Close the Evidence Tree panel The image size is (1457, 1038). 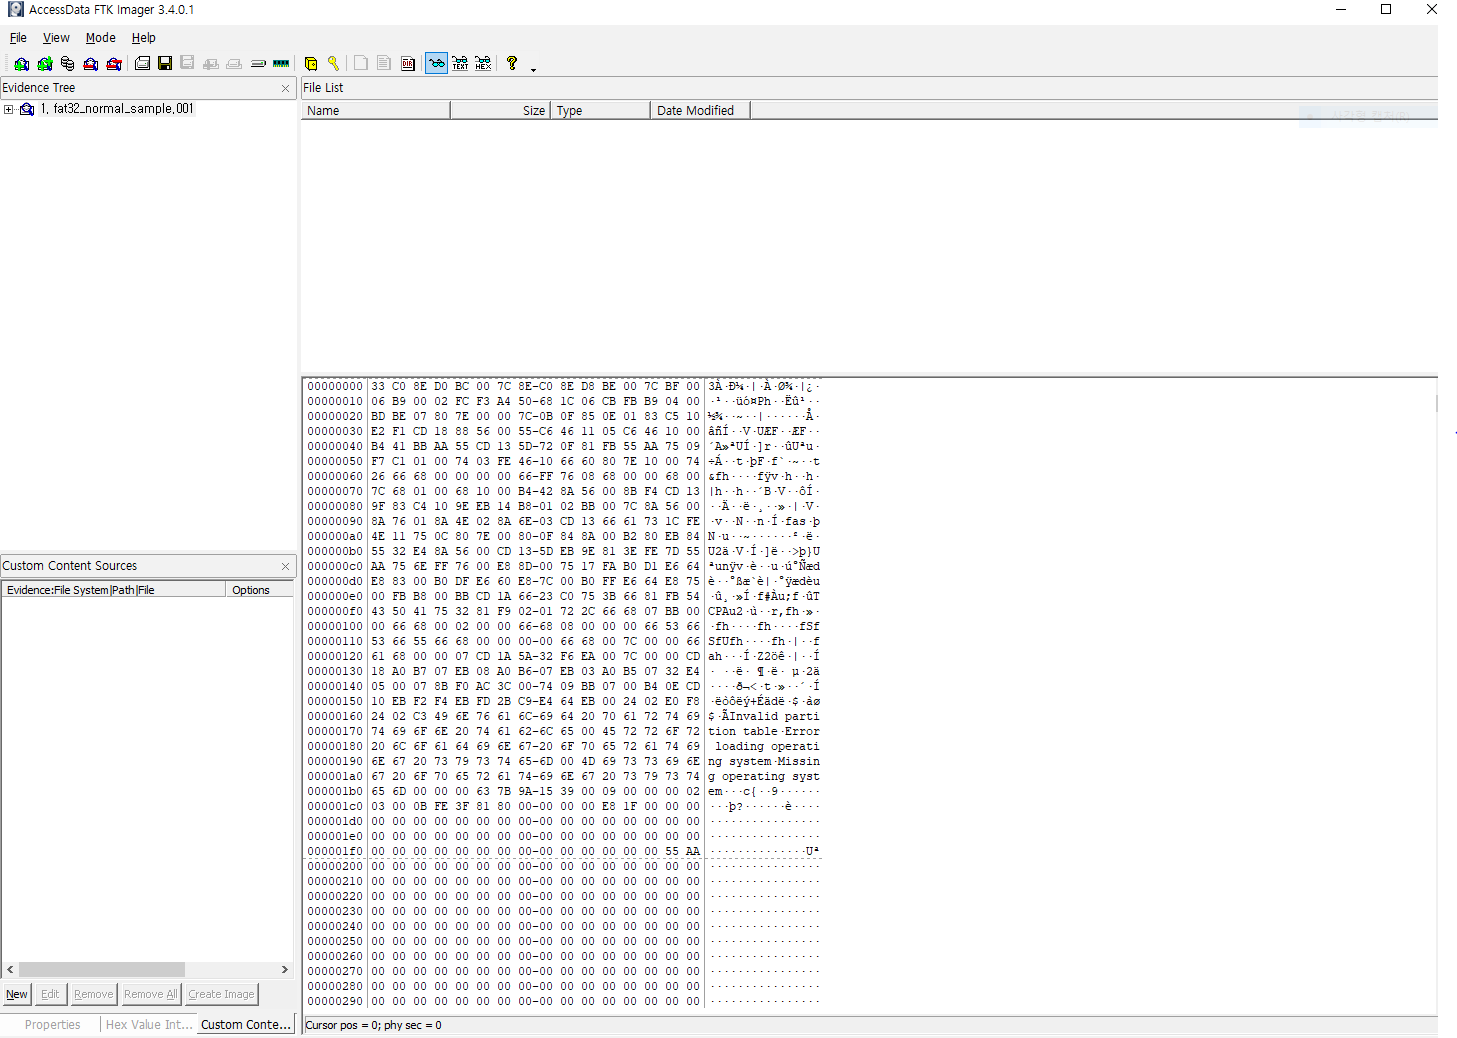click(285, 89)
